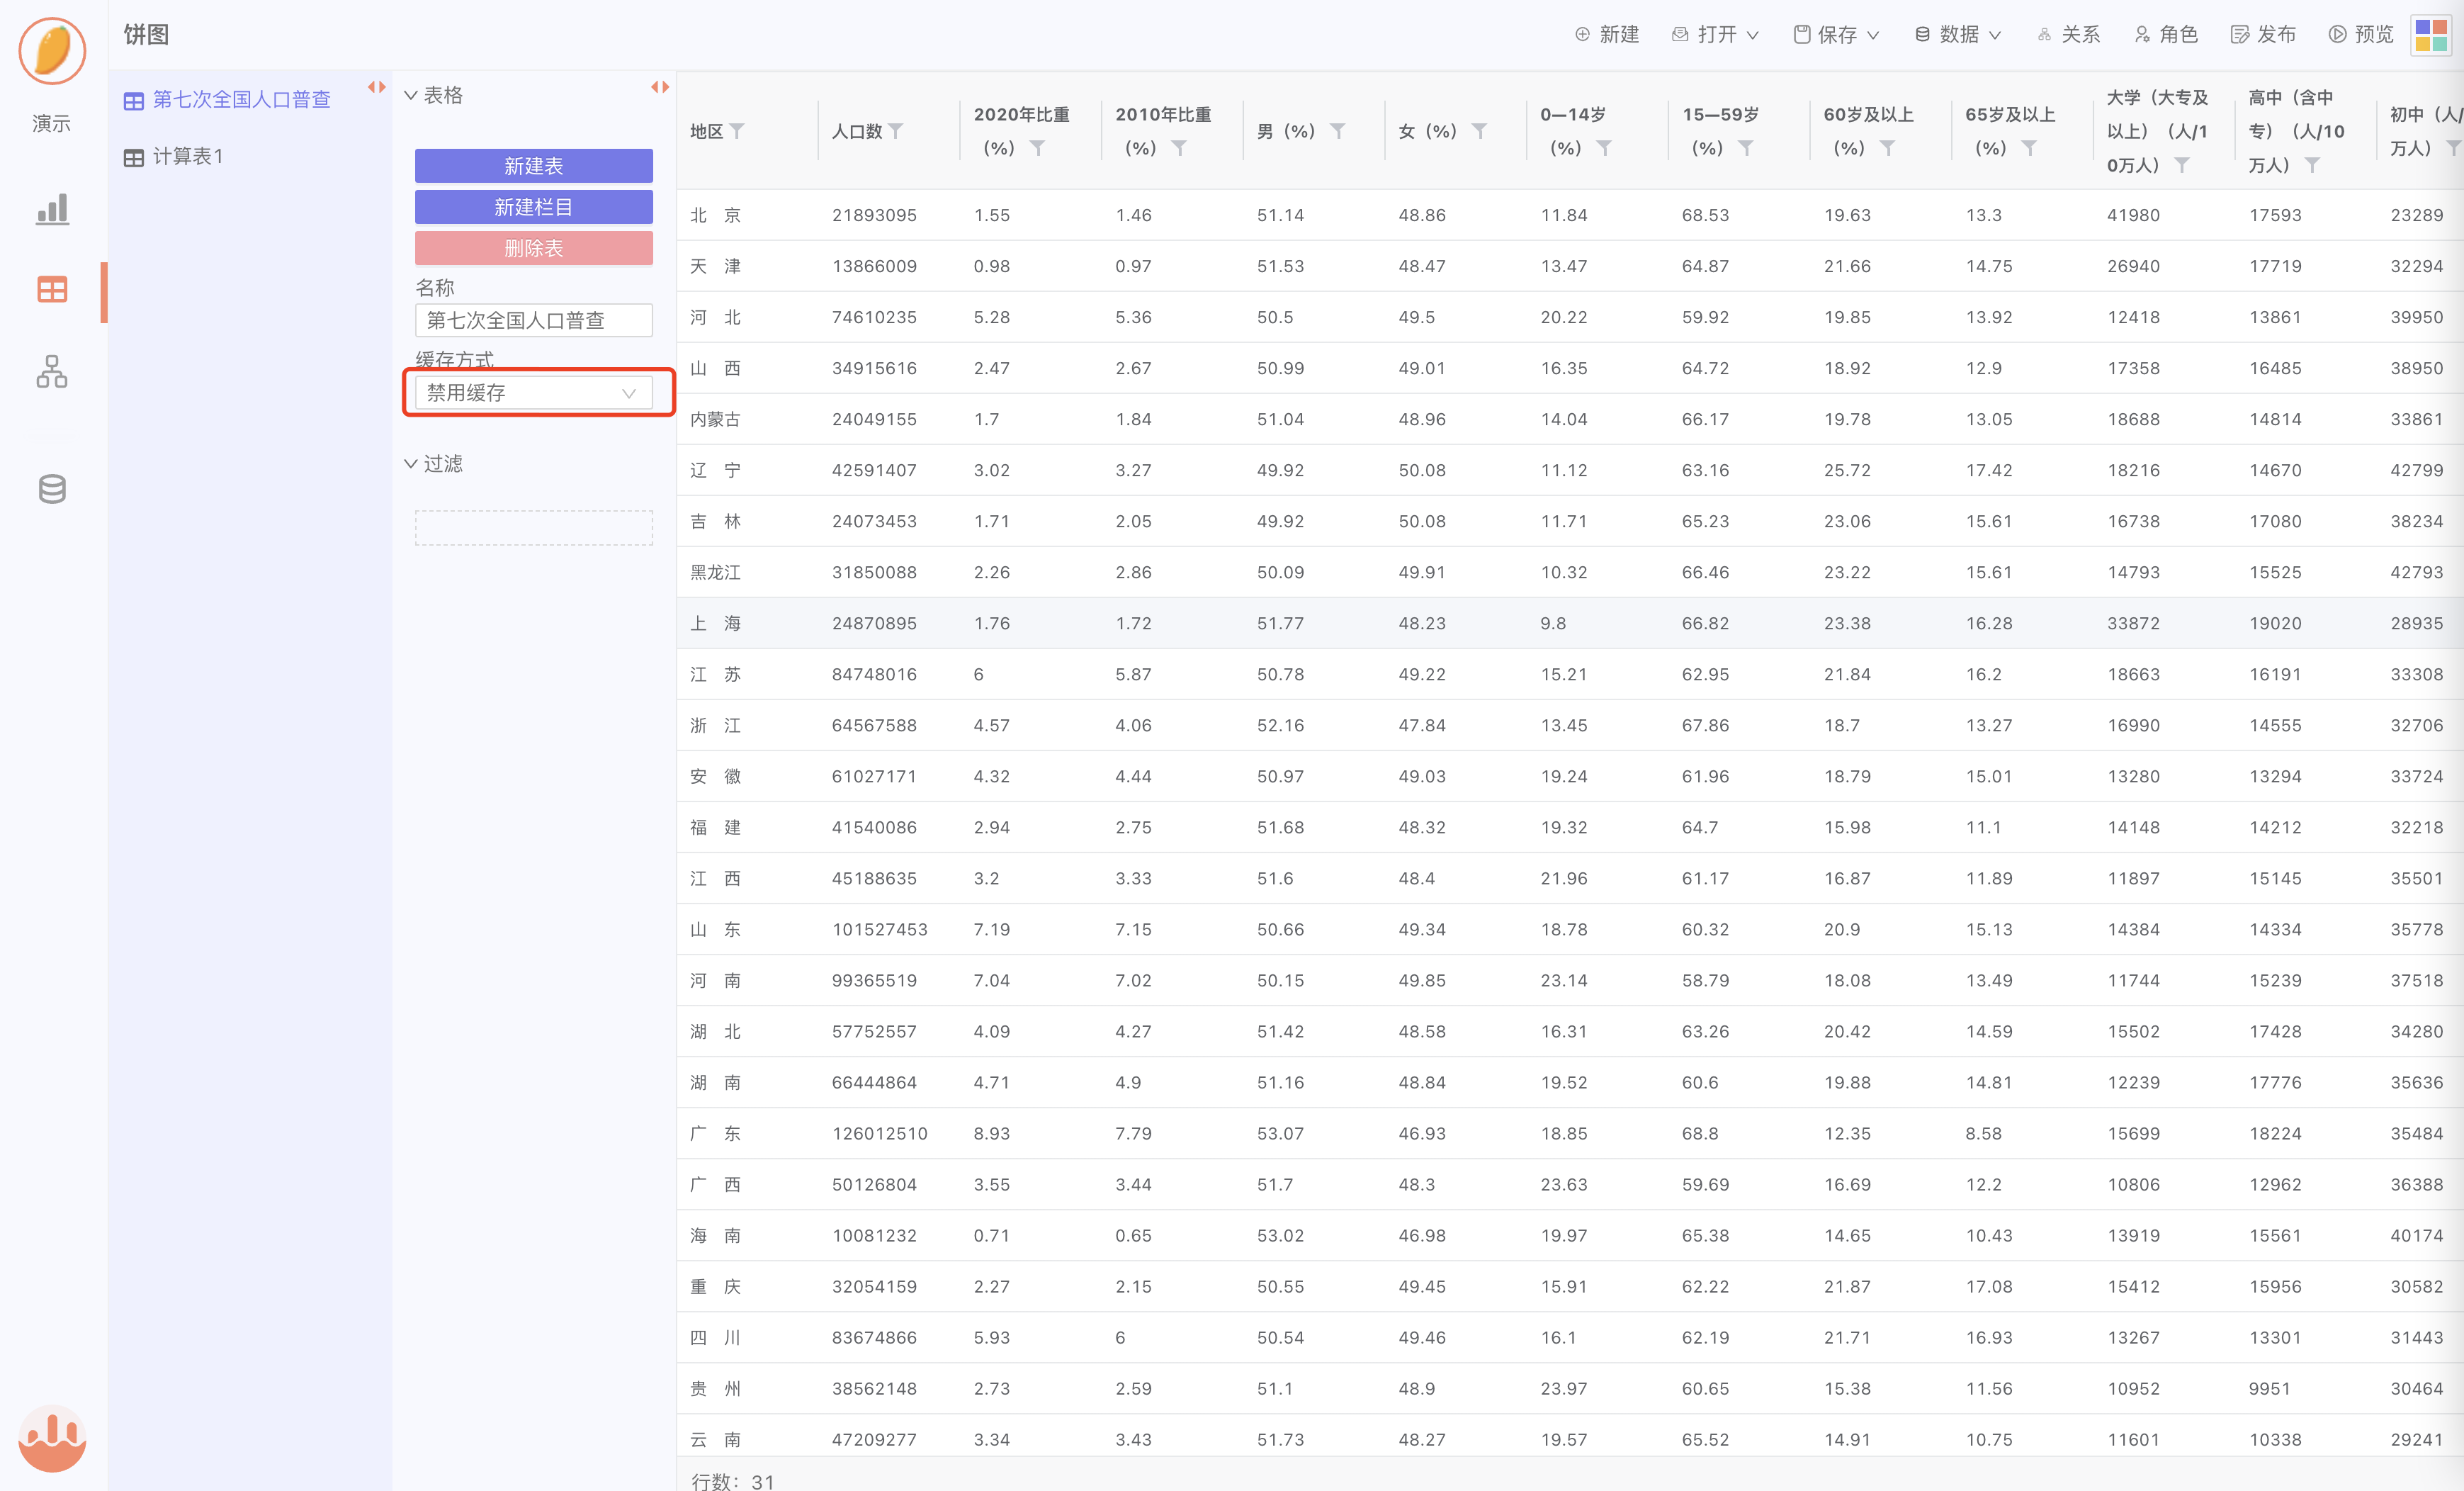The height and width of the screenshot is (1491, 2464).
Task: Open the 数据 menu
Action: pos(1958,35)
